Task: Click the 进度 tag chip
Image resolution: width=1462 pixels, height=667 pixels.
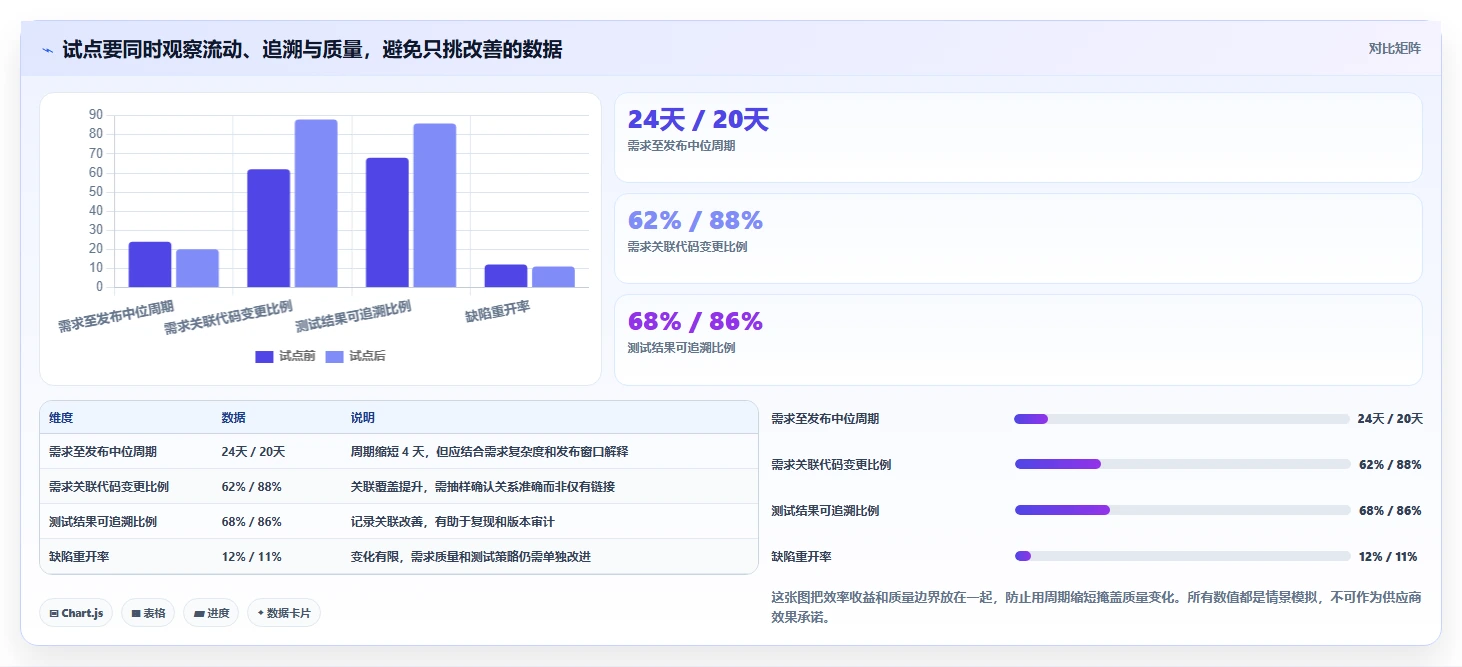Action: [211, 613]
